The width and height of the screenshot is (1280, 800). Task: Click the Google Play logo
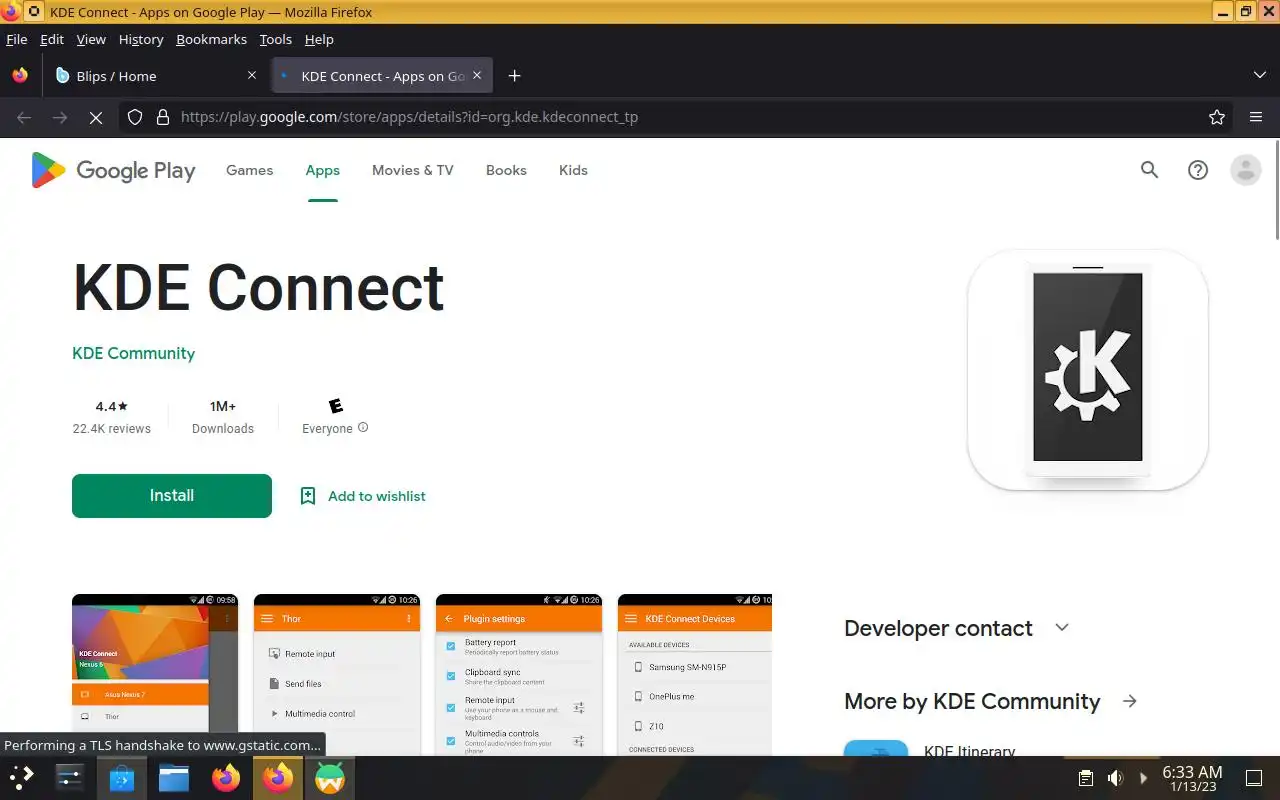[113, 170]
